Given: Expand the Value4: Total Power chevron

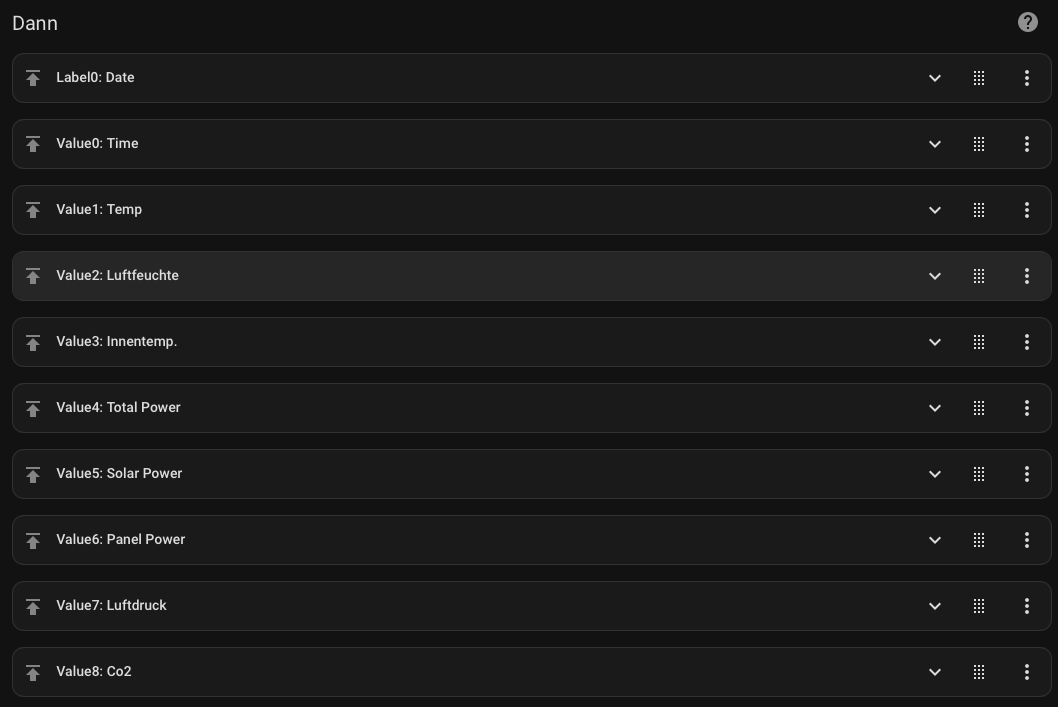Looking at the screenshot, I should [x=935, y=408].
